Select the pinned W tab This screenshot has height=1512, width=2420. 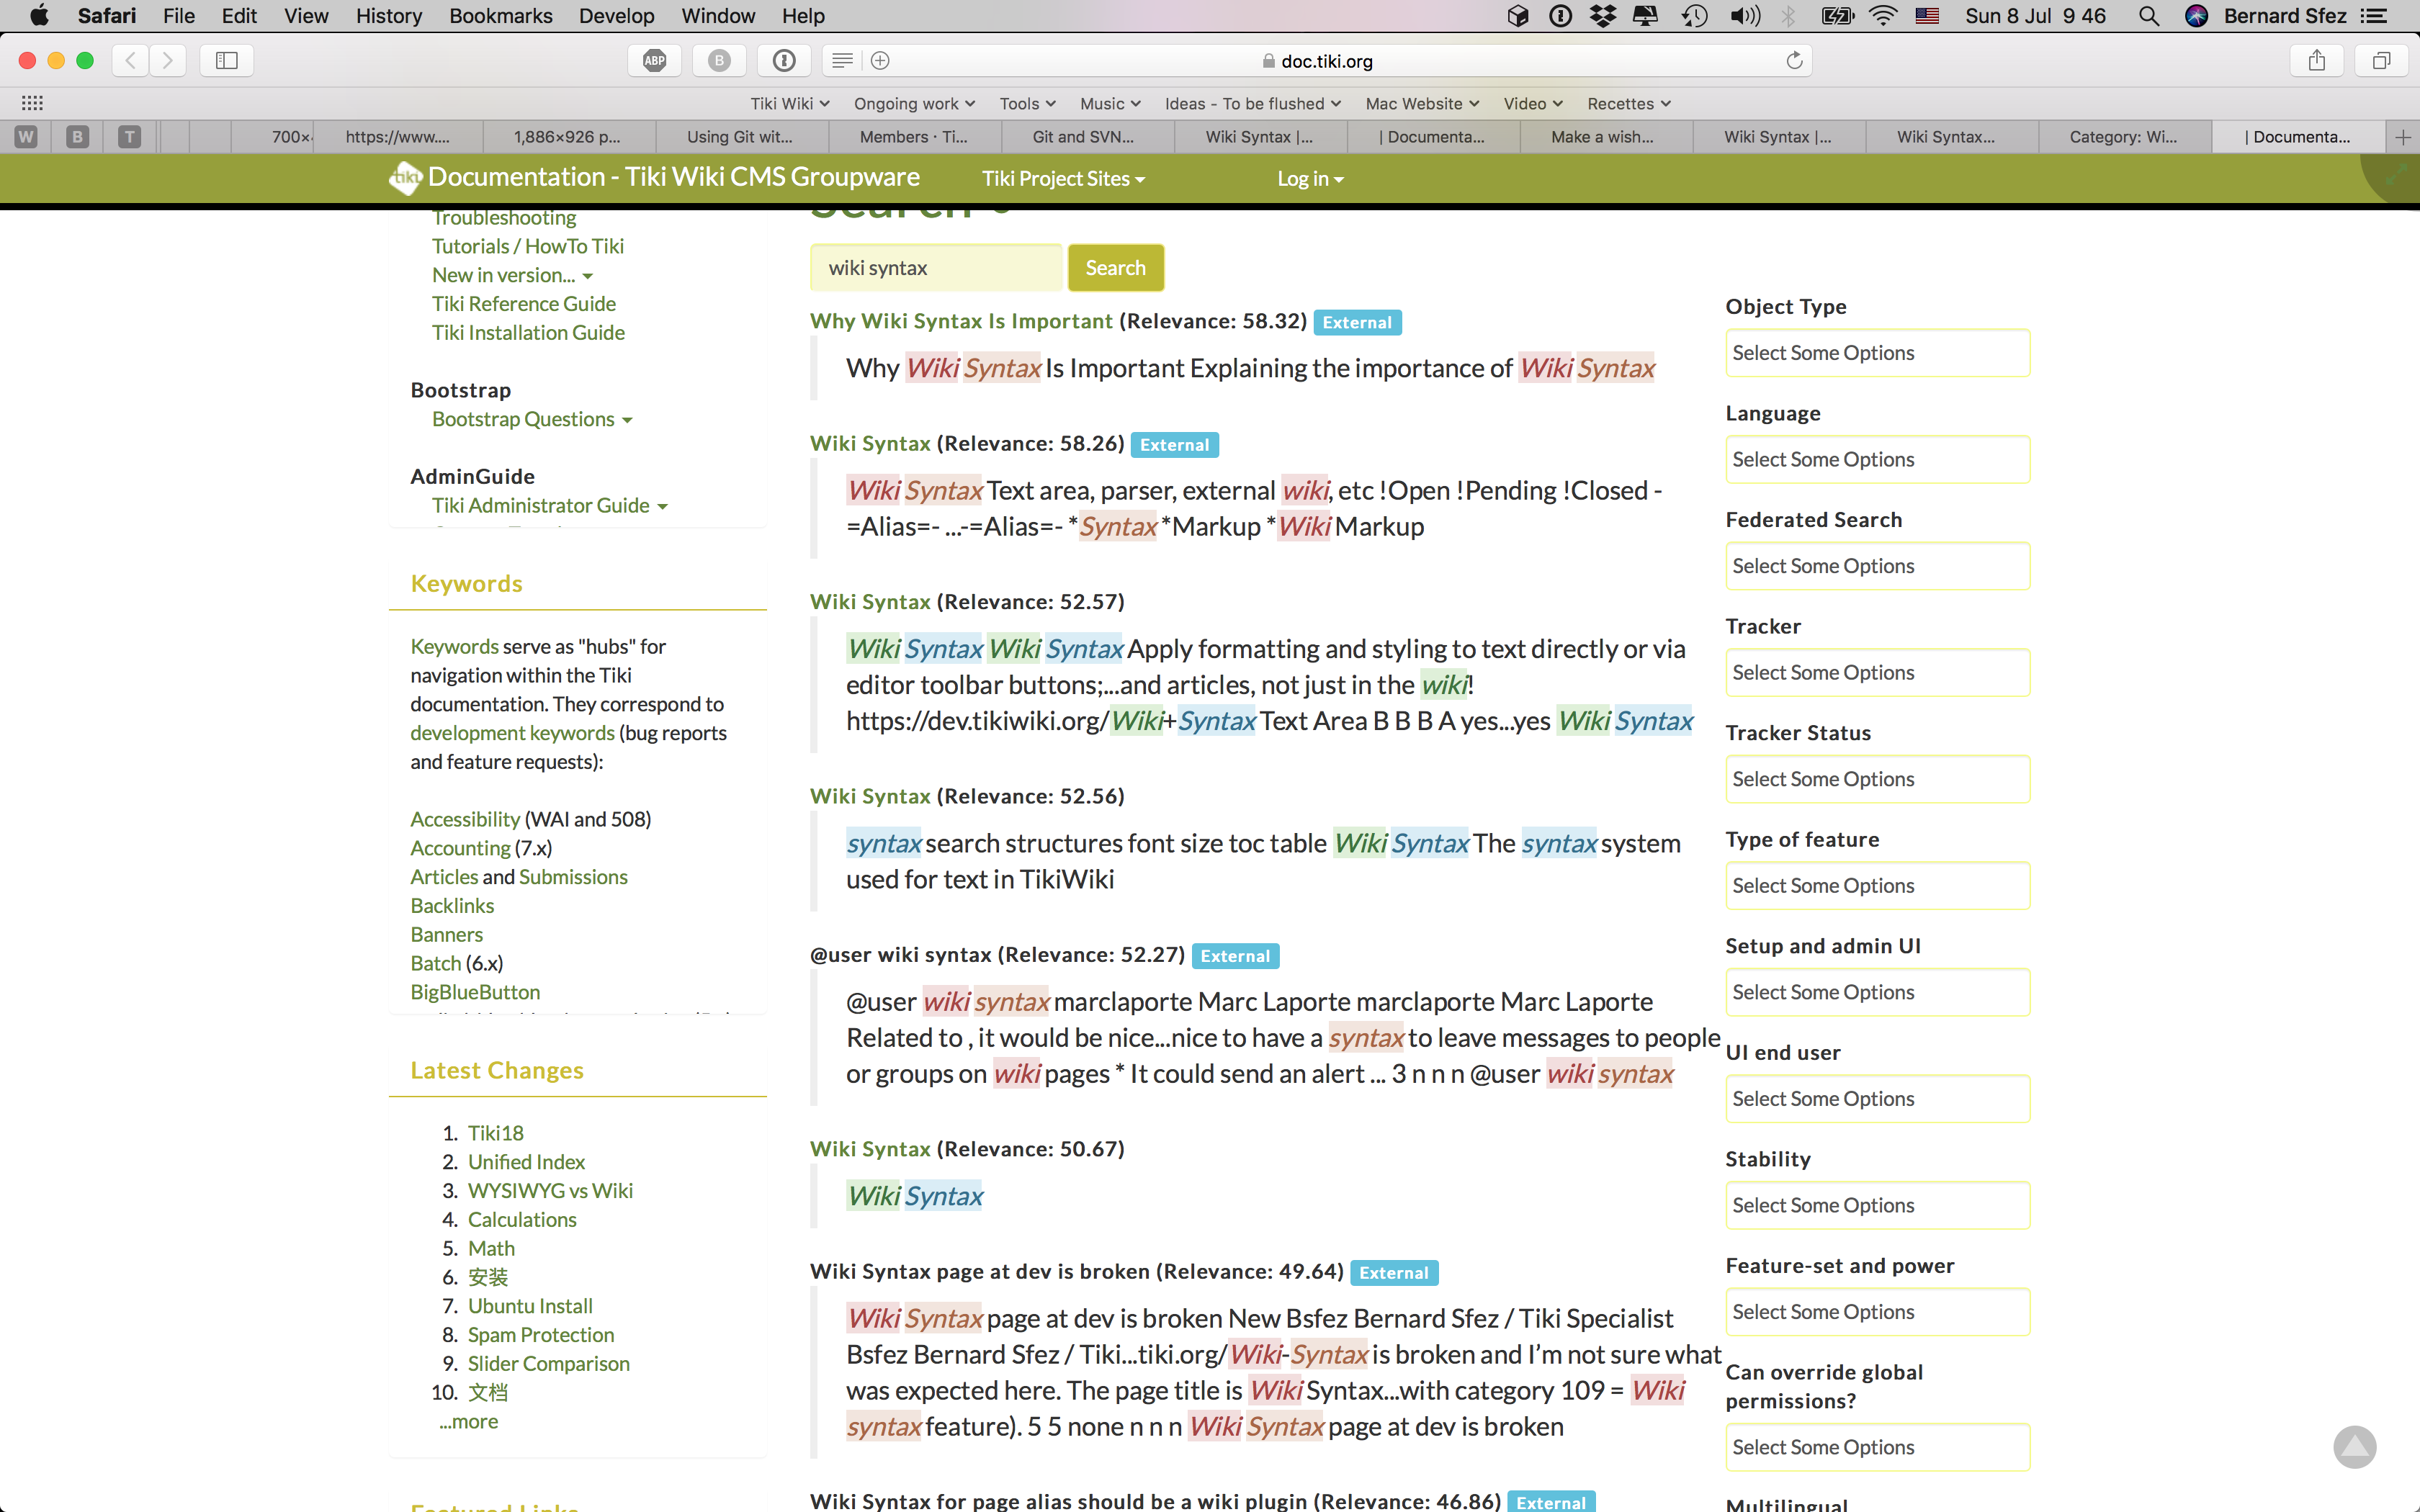click(26, 137)
